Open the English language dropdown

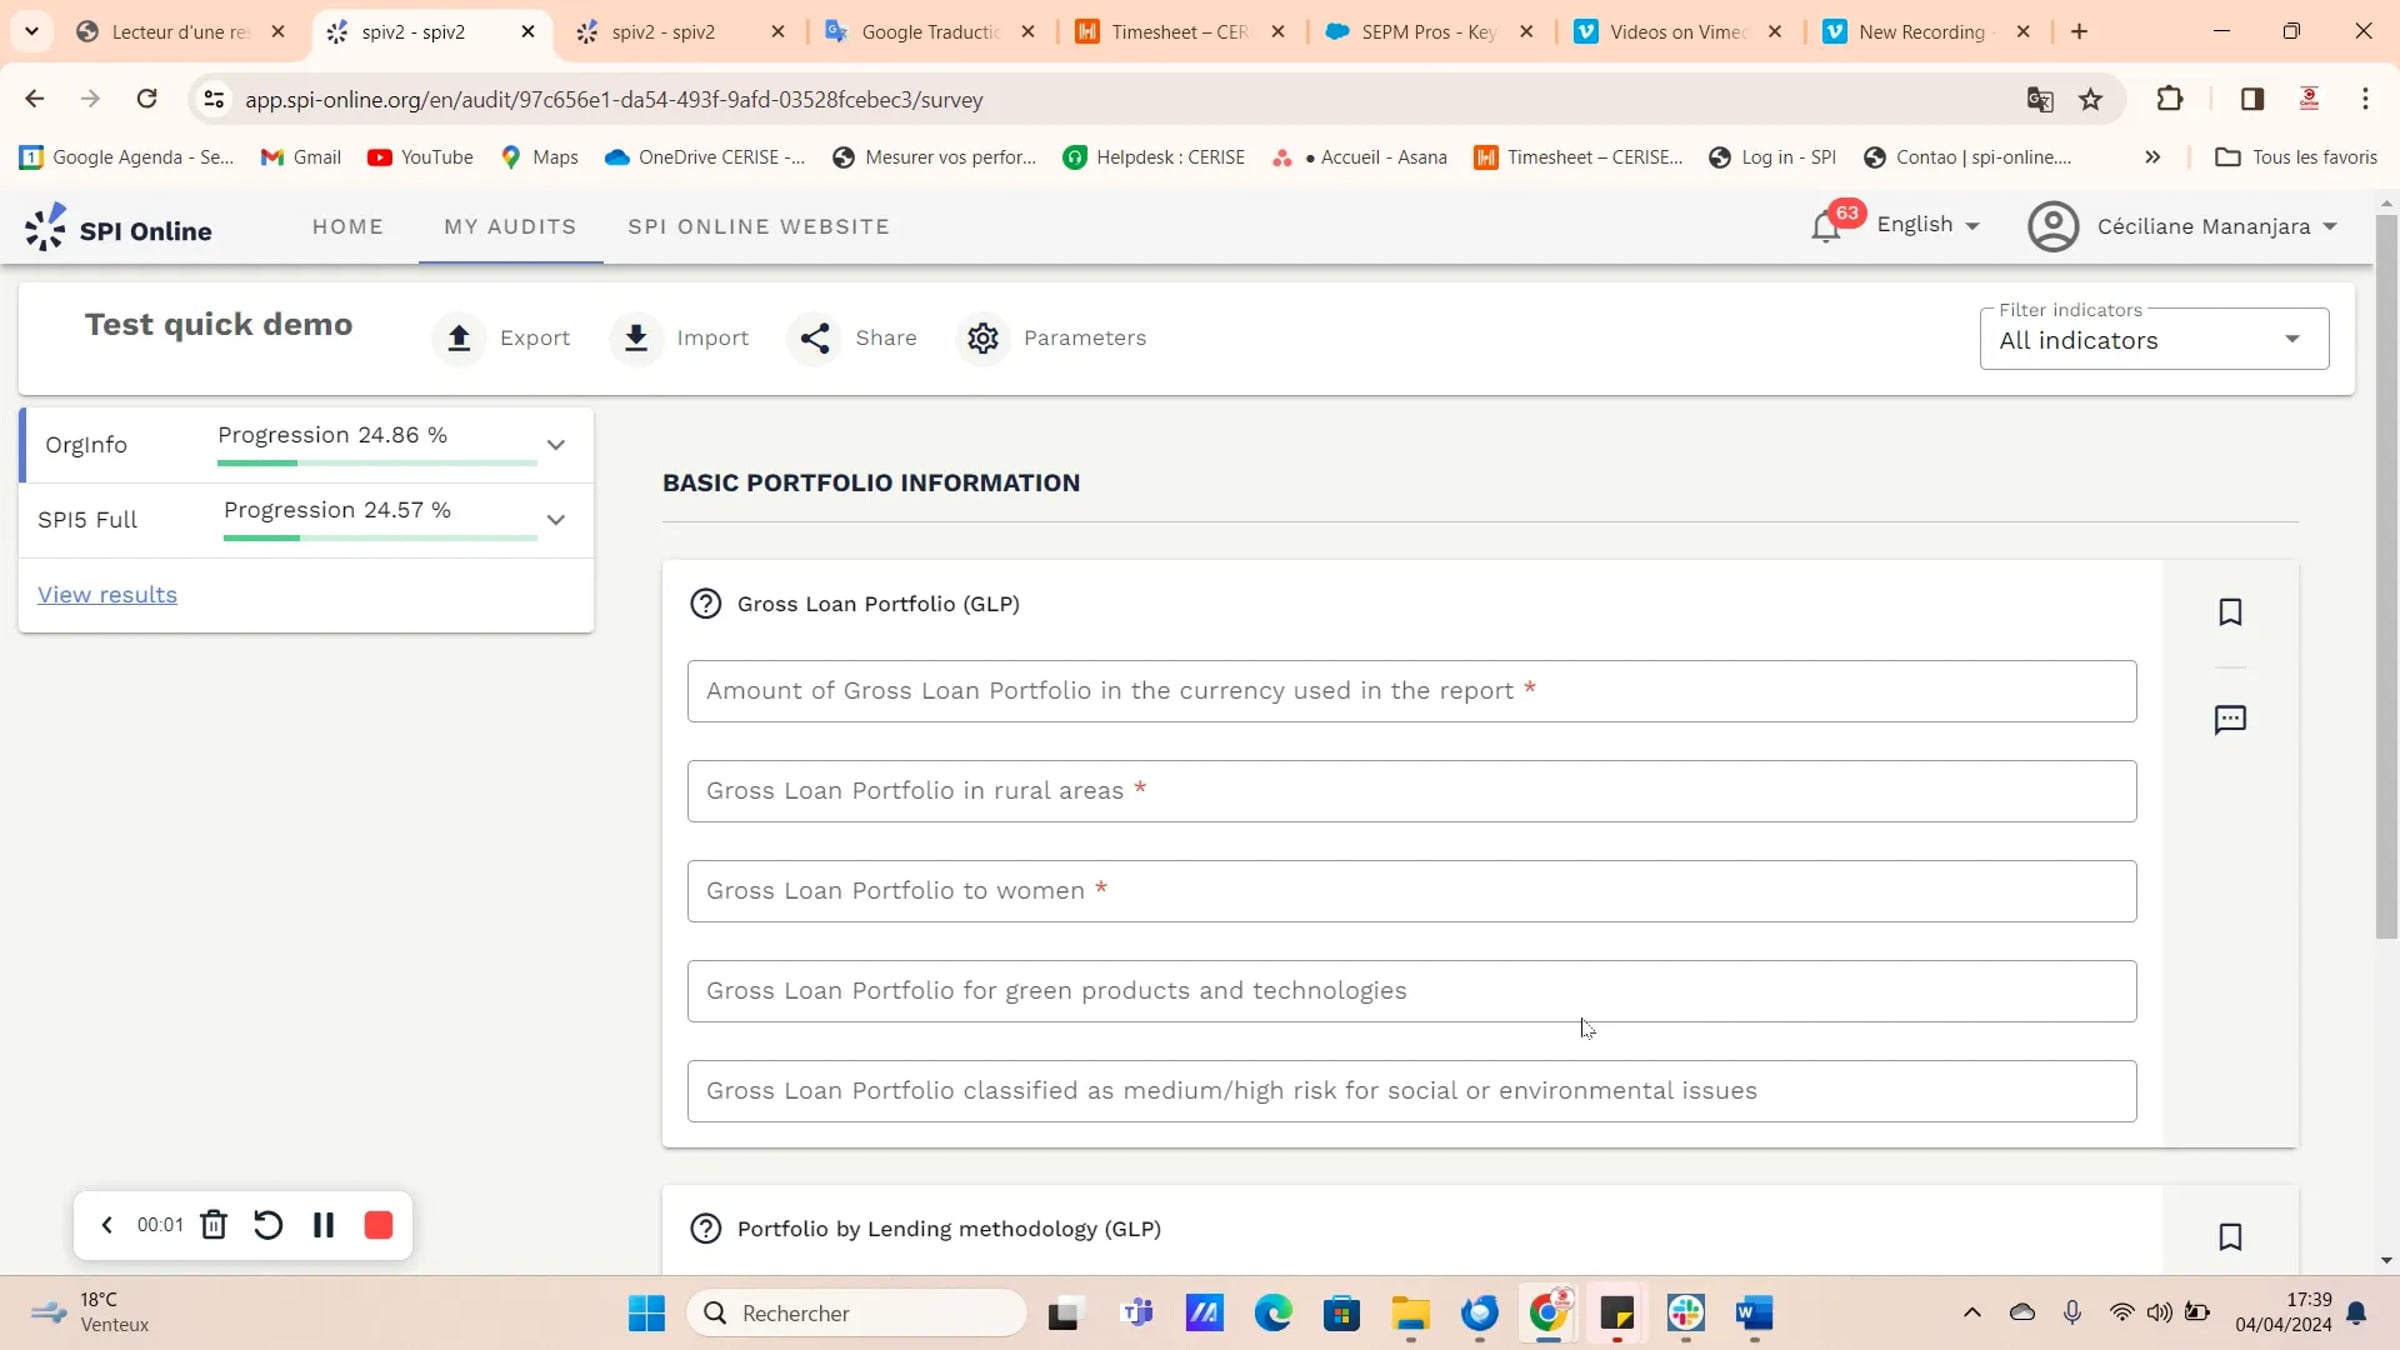click(x=1928, y=225)
